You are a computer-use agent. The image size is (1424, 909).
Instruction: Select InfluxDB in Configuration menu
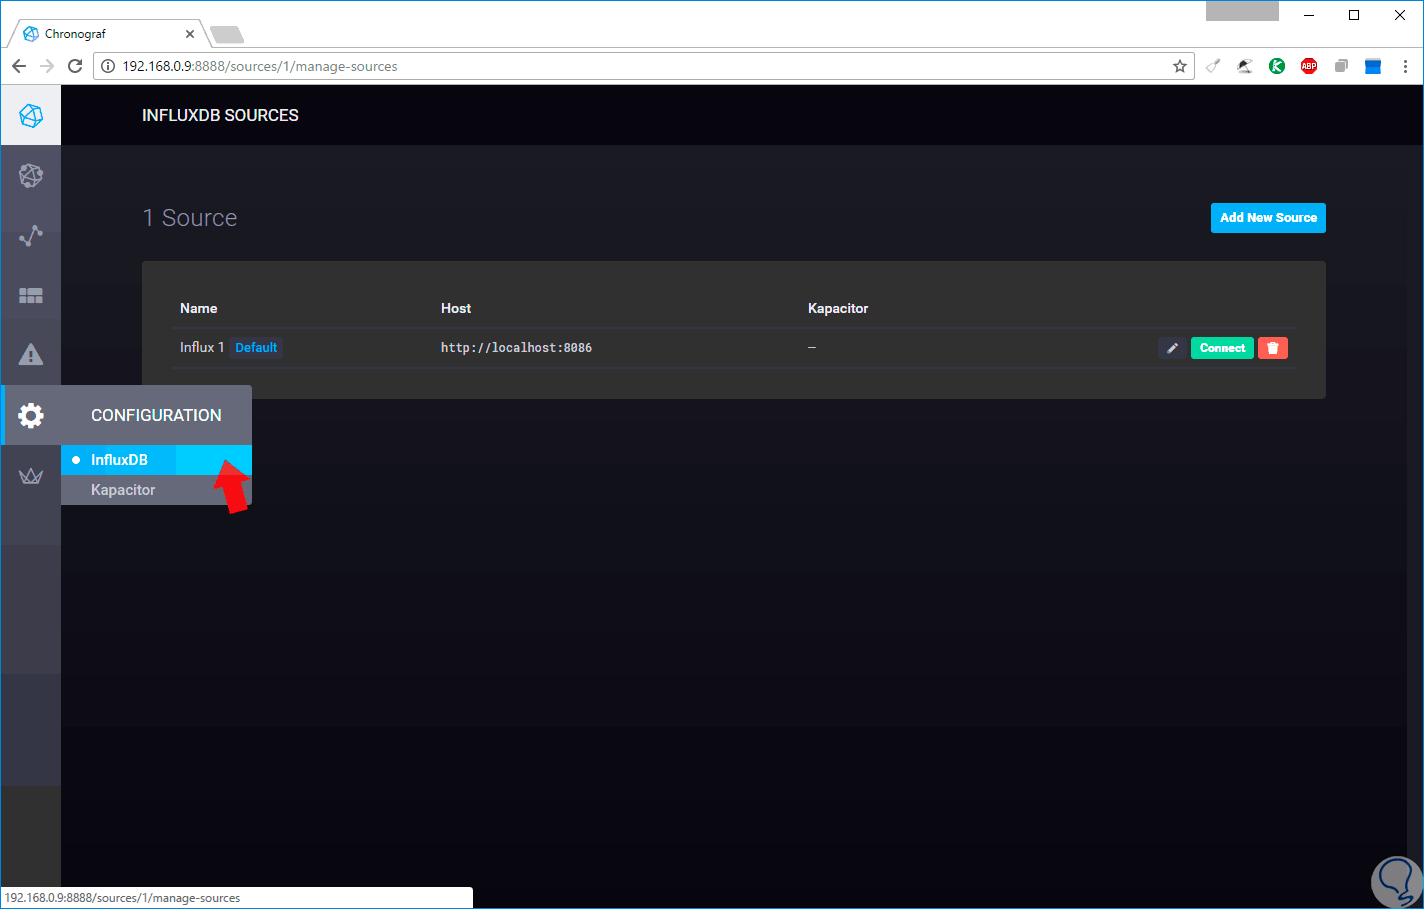(156, 460)
